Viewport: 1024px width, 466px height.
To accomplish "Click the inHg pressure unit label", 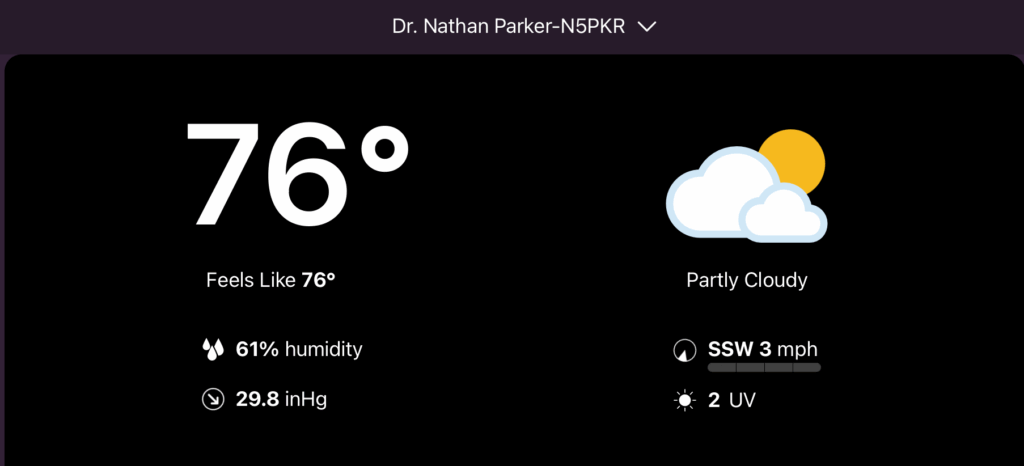I will point(304,400).
